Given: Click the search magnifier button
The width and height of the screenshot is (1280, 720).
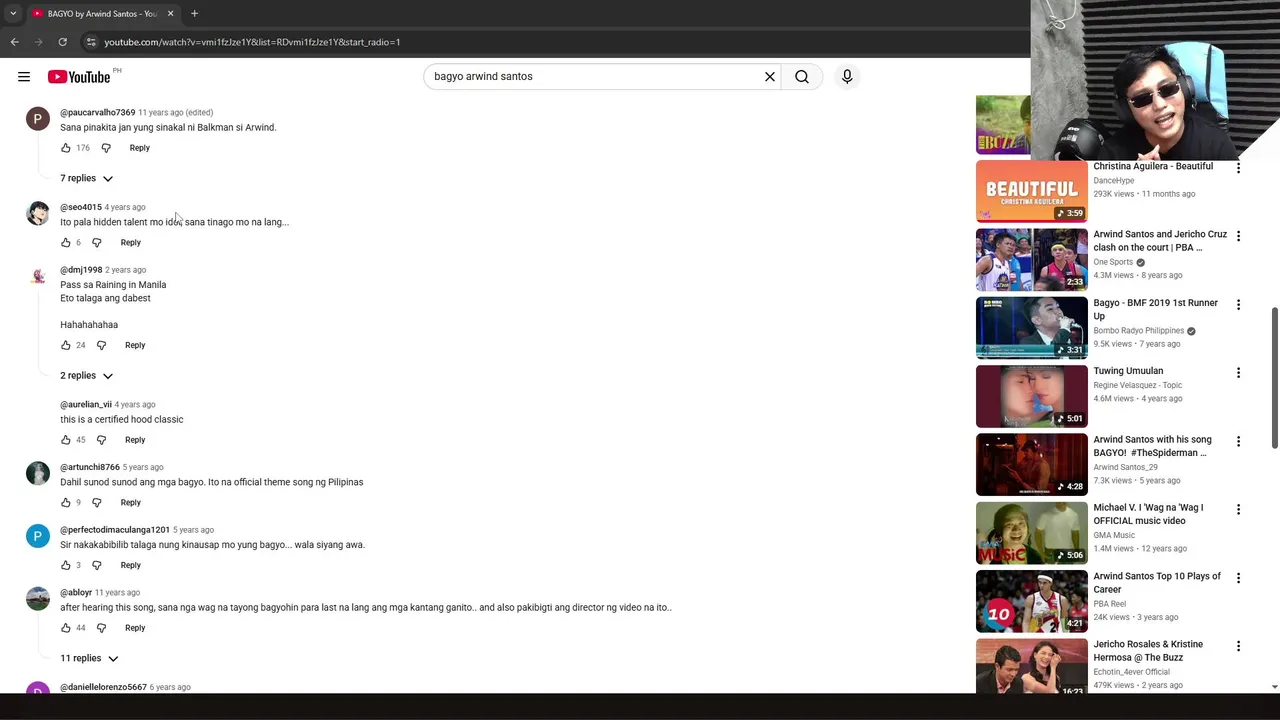Looking at the screenshot, I should pyautogui.click(x=802, y=77).
